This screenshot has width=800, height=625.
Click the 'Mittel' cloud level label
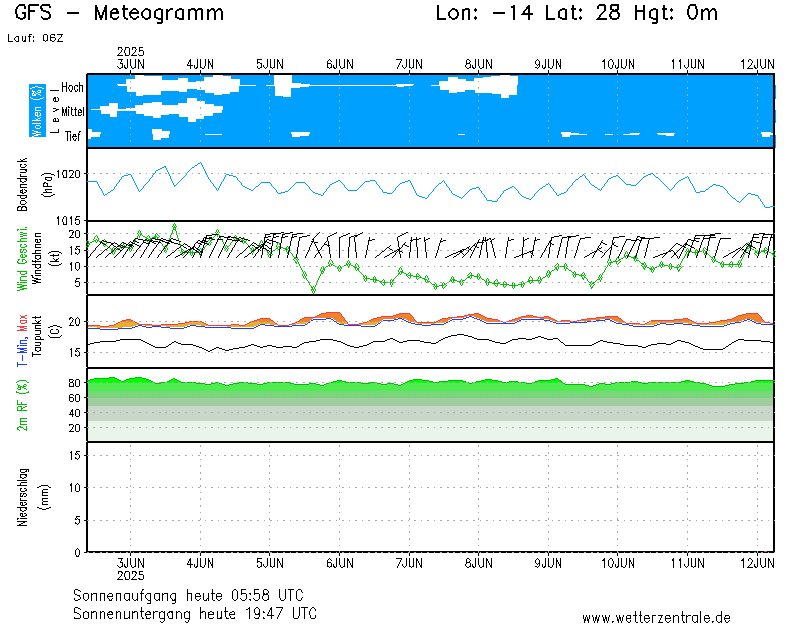point(73,111)
